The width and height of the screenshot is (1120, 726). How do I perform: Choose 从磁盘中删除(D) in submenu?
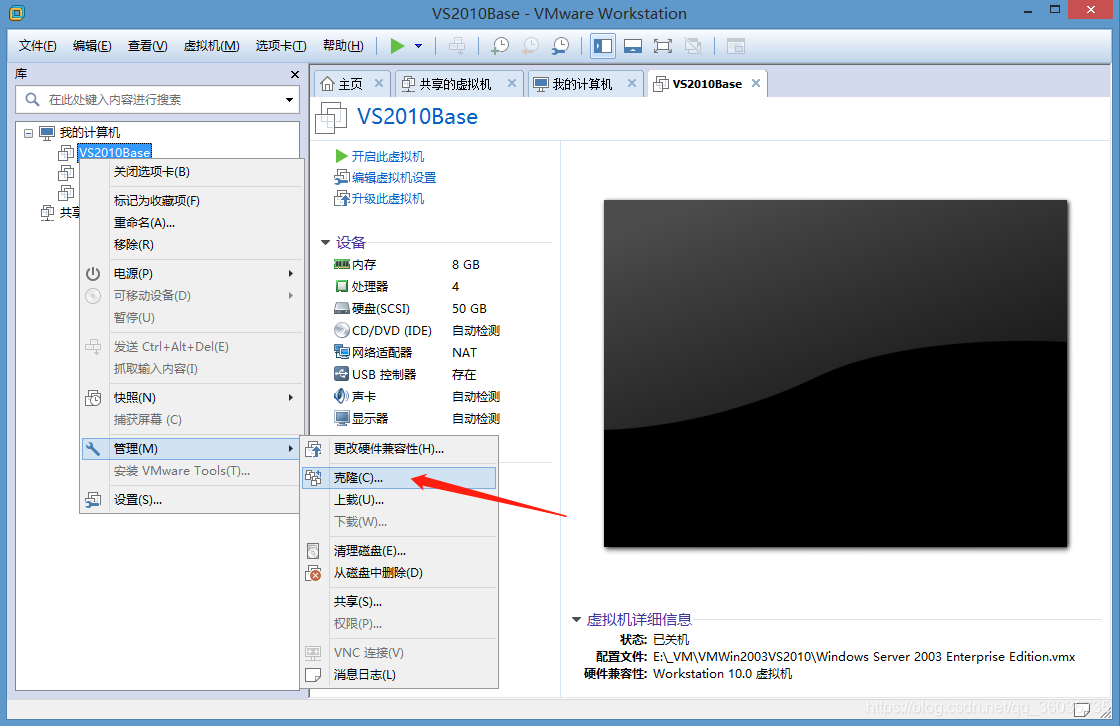[399, 573]
